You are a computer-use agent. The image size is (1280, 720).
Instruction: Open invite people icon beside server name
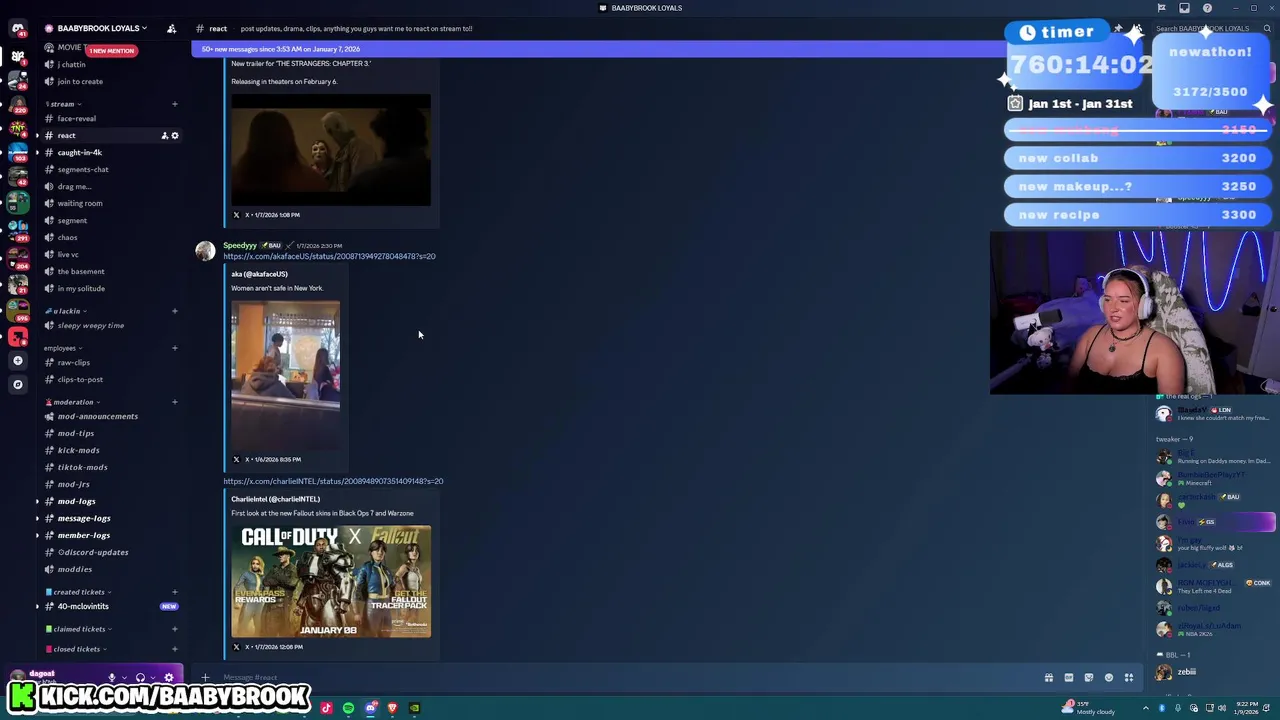pos(171,28)
